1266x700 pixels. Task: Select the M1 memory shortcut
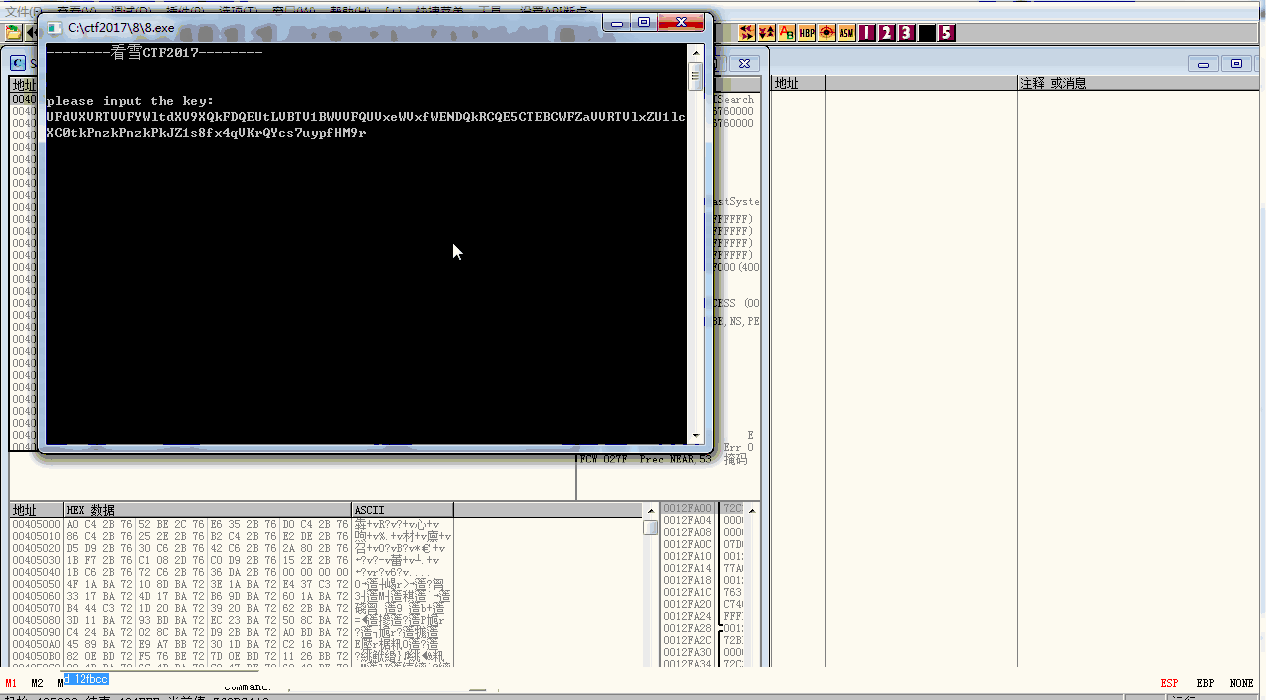coord(11,683)
